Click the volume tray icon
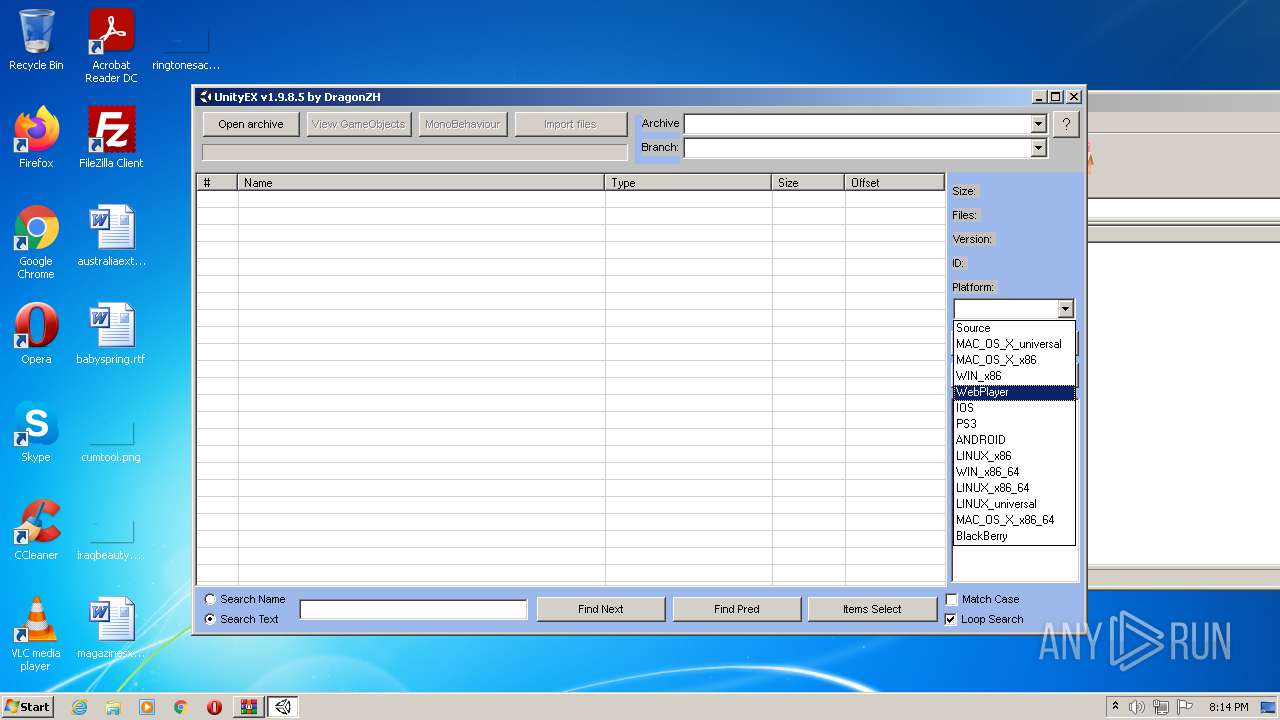This screenshot has height=720, width=1280. (x=1137, y=707)
